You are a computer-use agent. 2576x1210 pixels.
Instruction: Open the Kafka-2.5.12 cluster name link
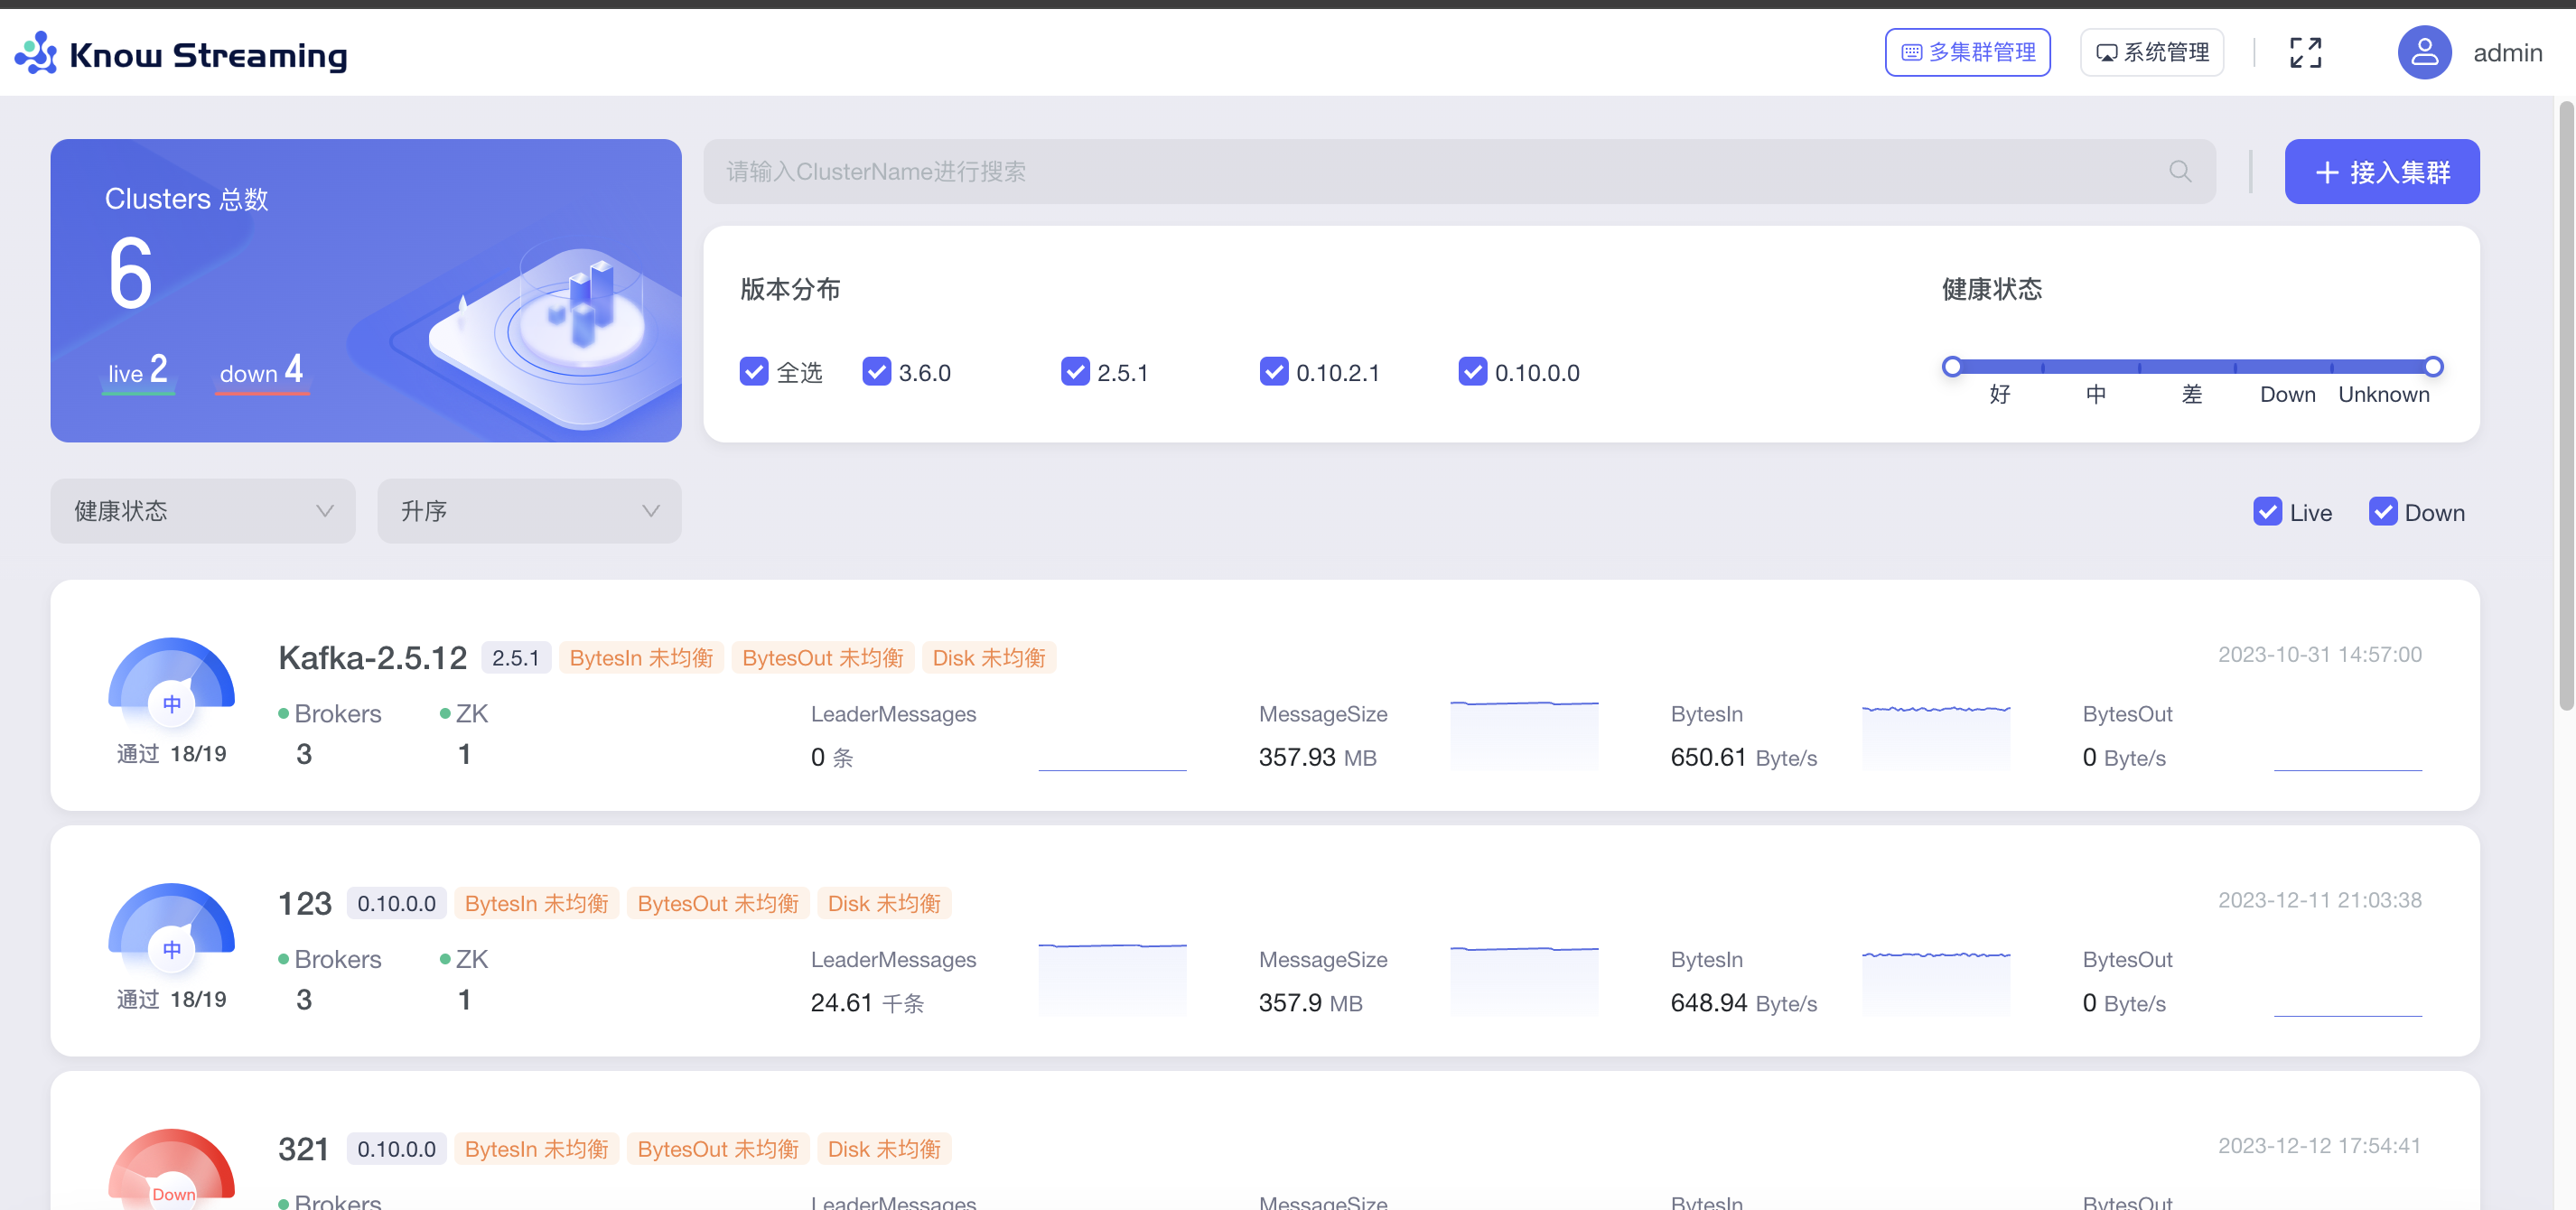372,658
